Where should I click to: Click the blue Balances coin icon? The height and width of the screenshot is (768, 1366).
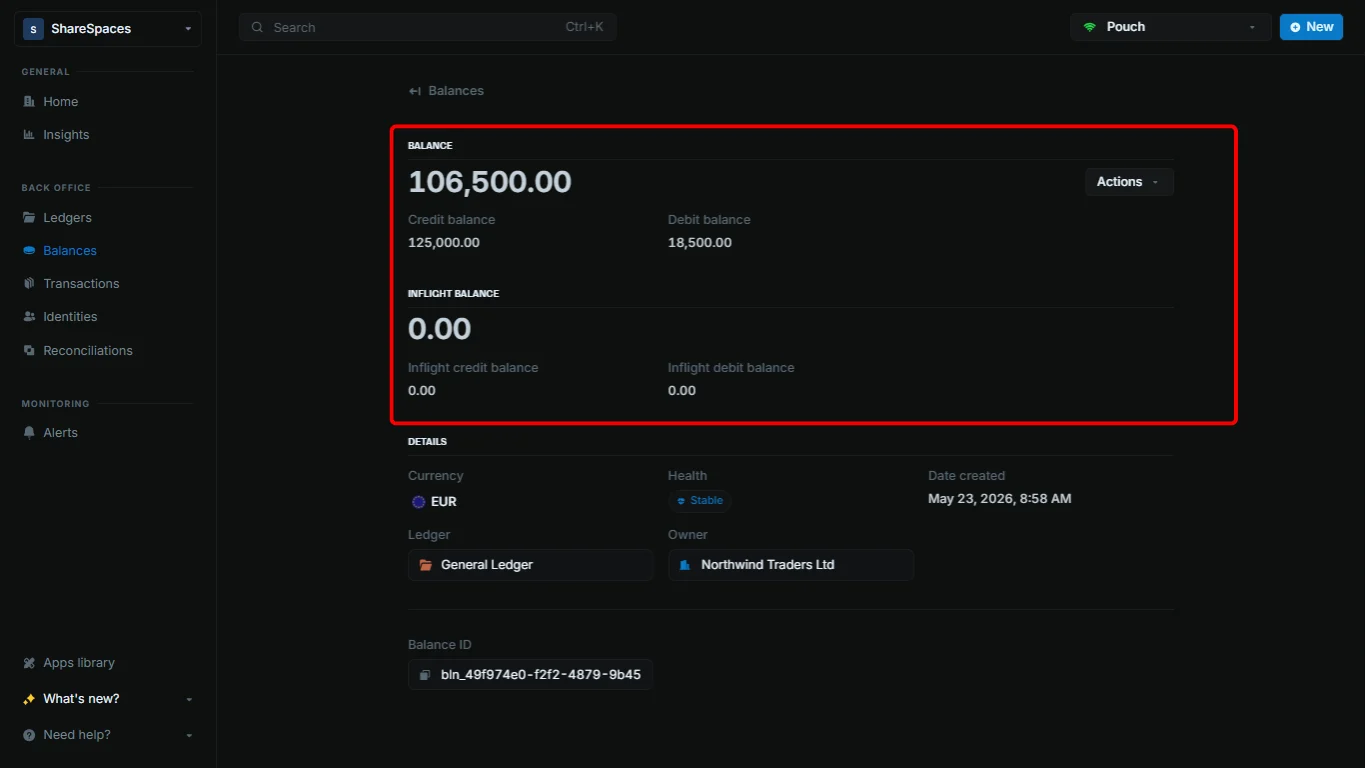[29, 250]
